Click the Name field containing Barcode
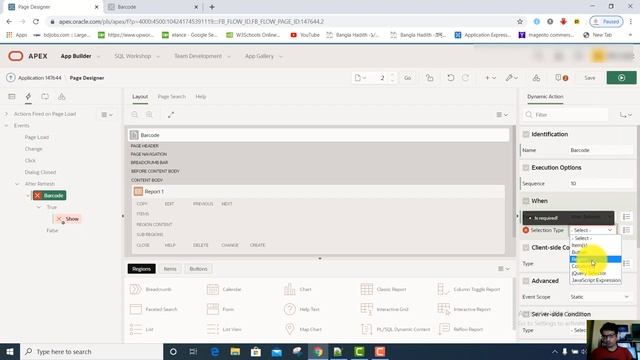640x360 pixels. click(600, 150)
